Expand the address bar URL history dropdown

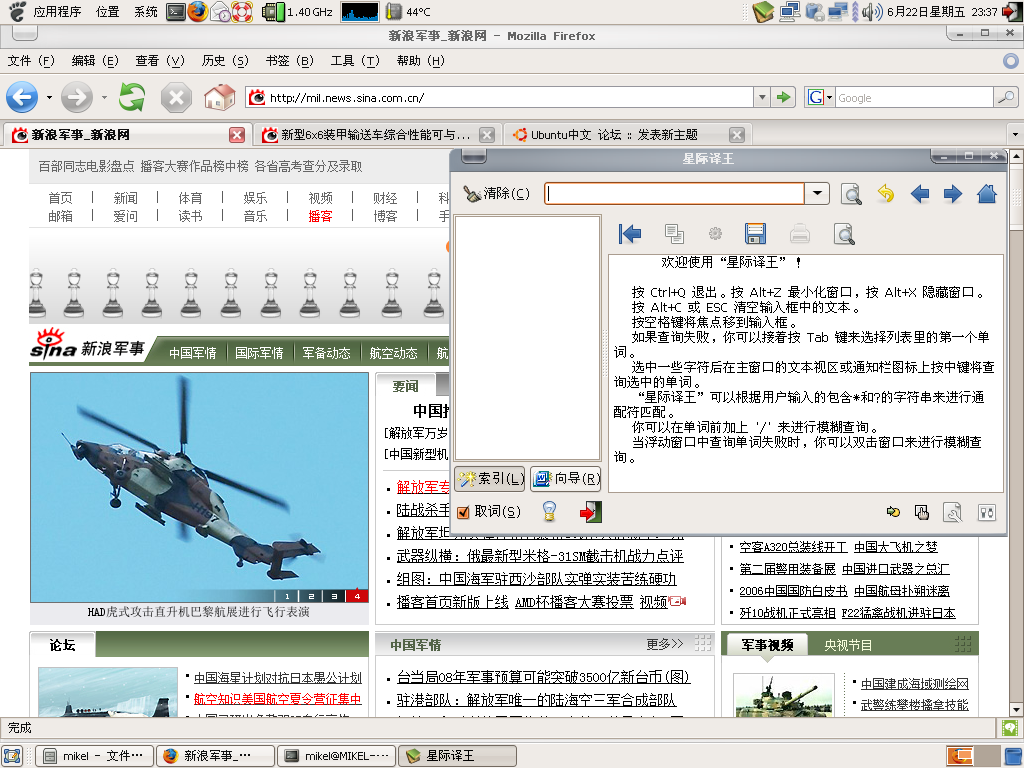click(761, 97)
